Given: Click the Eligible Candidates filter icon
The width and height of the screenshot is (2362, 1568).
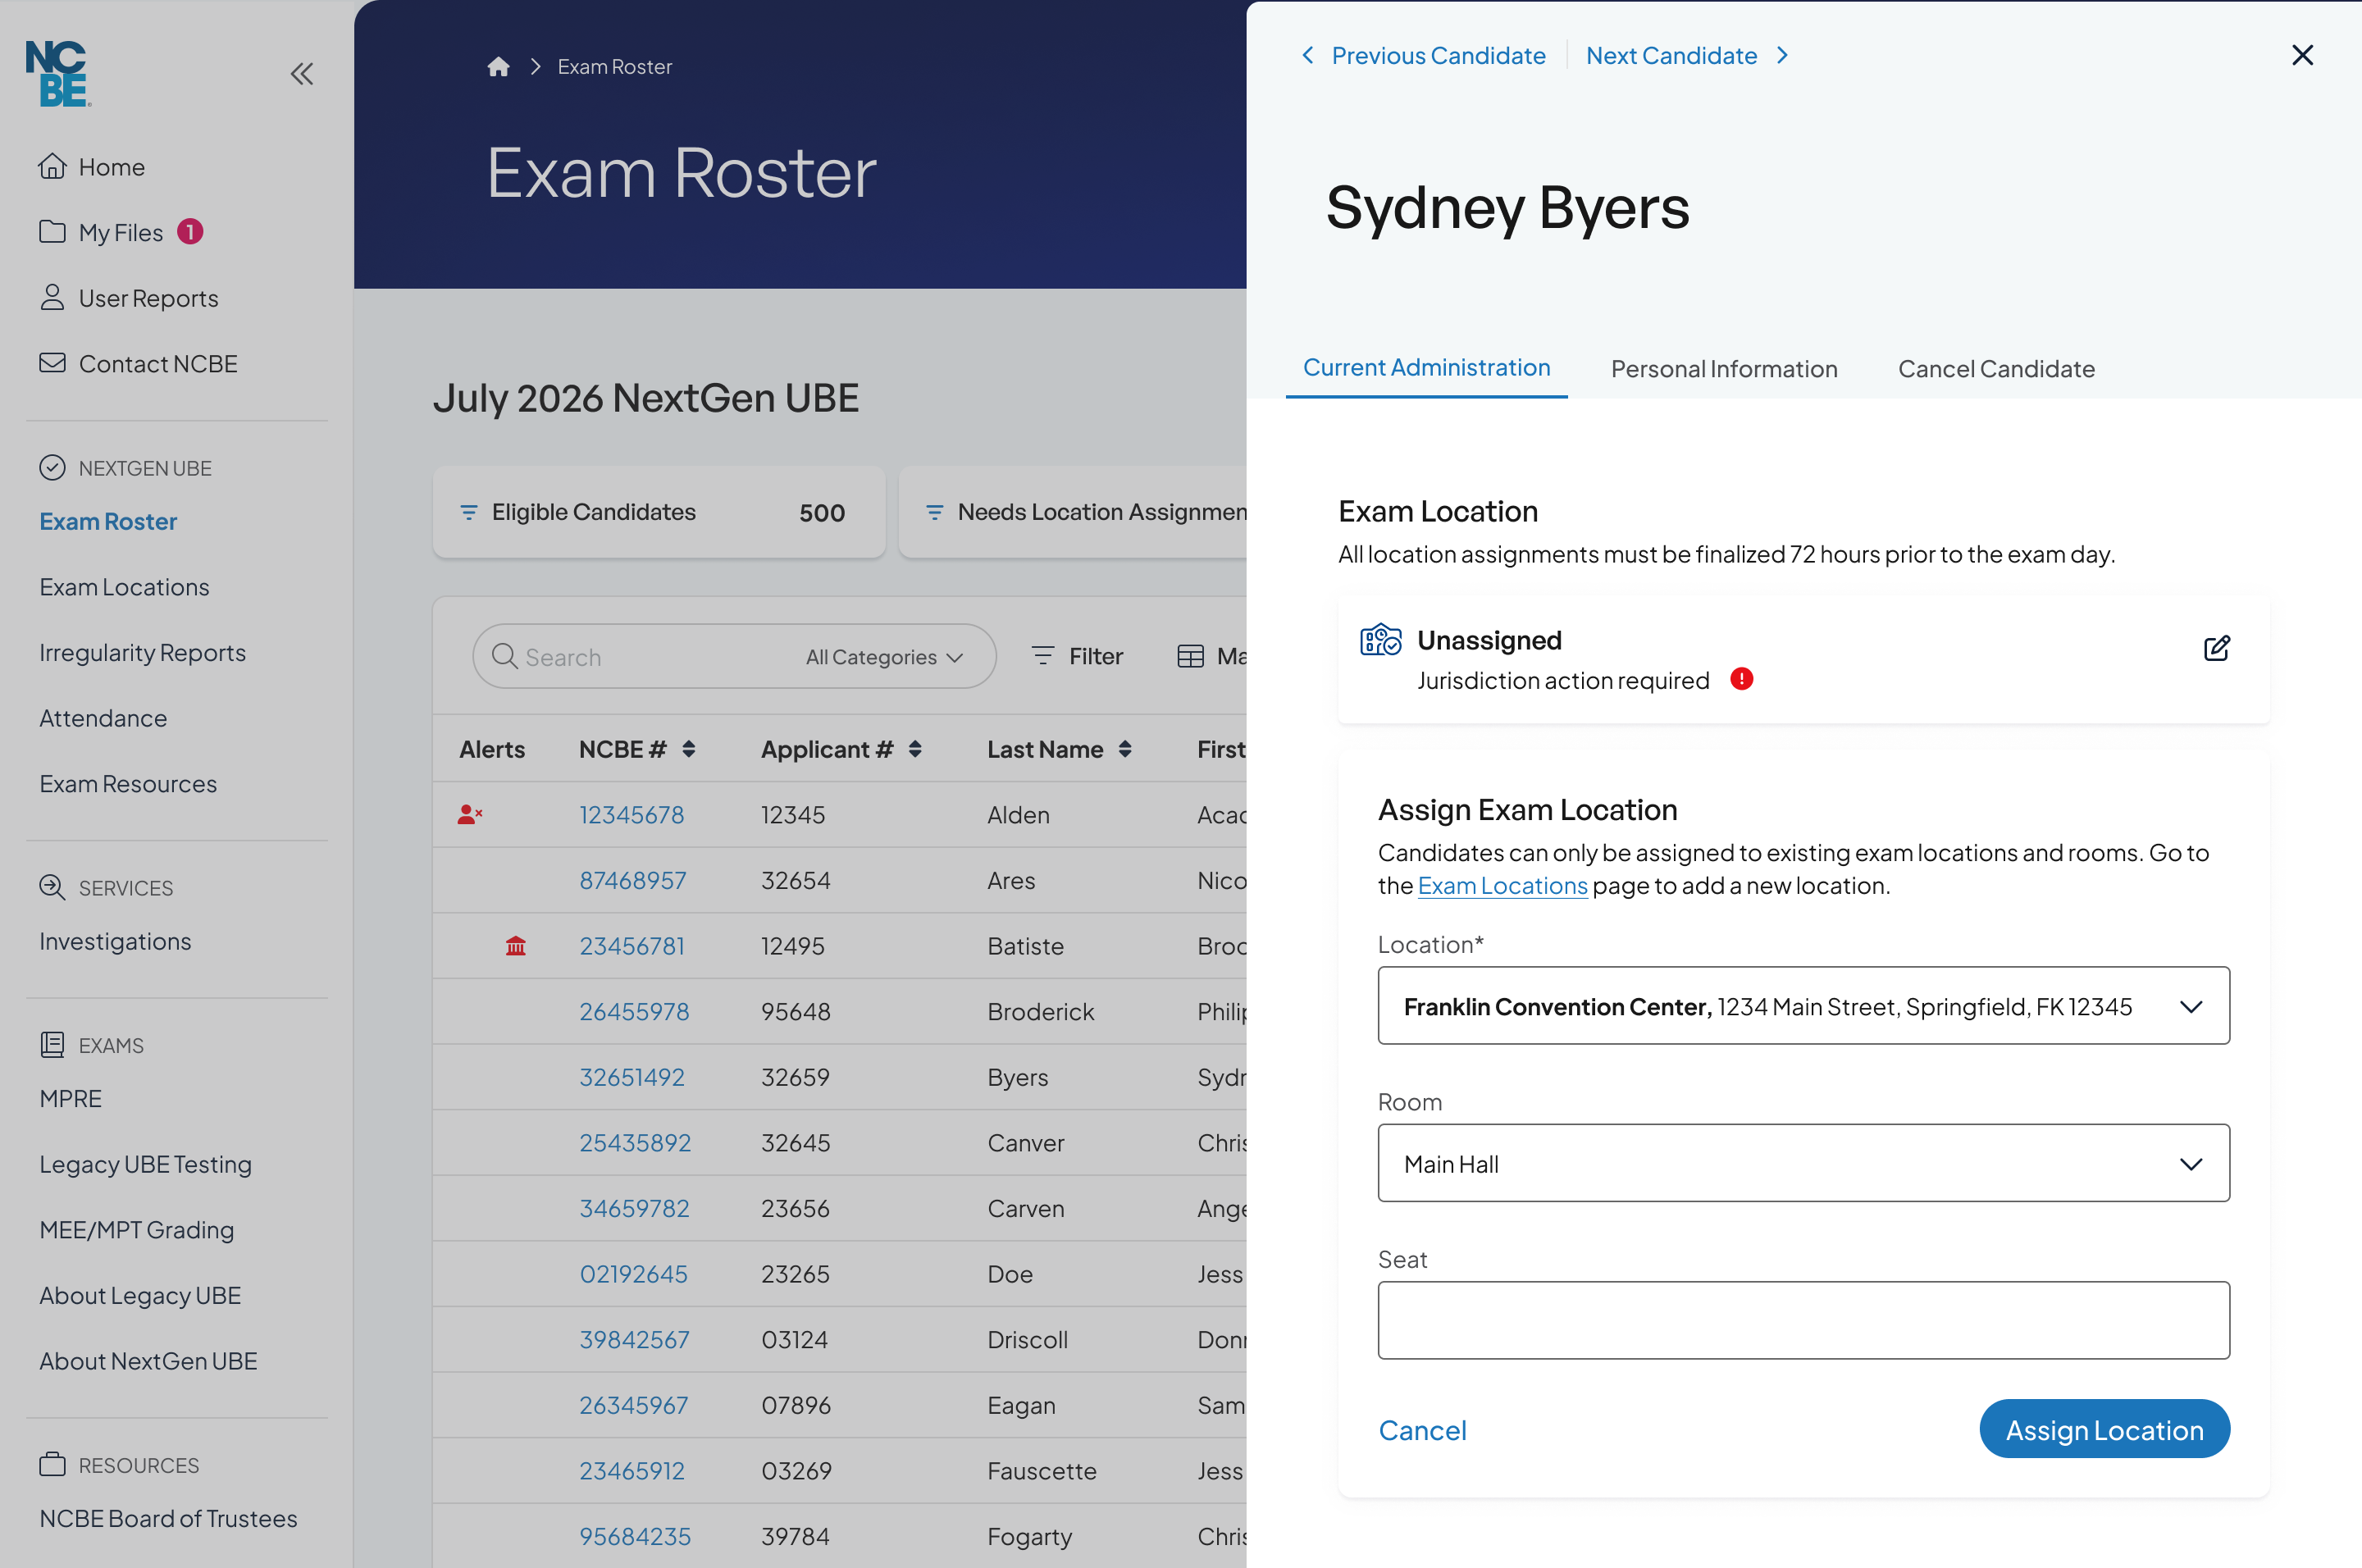Looking at the screenshot, I should 468,513.
